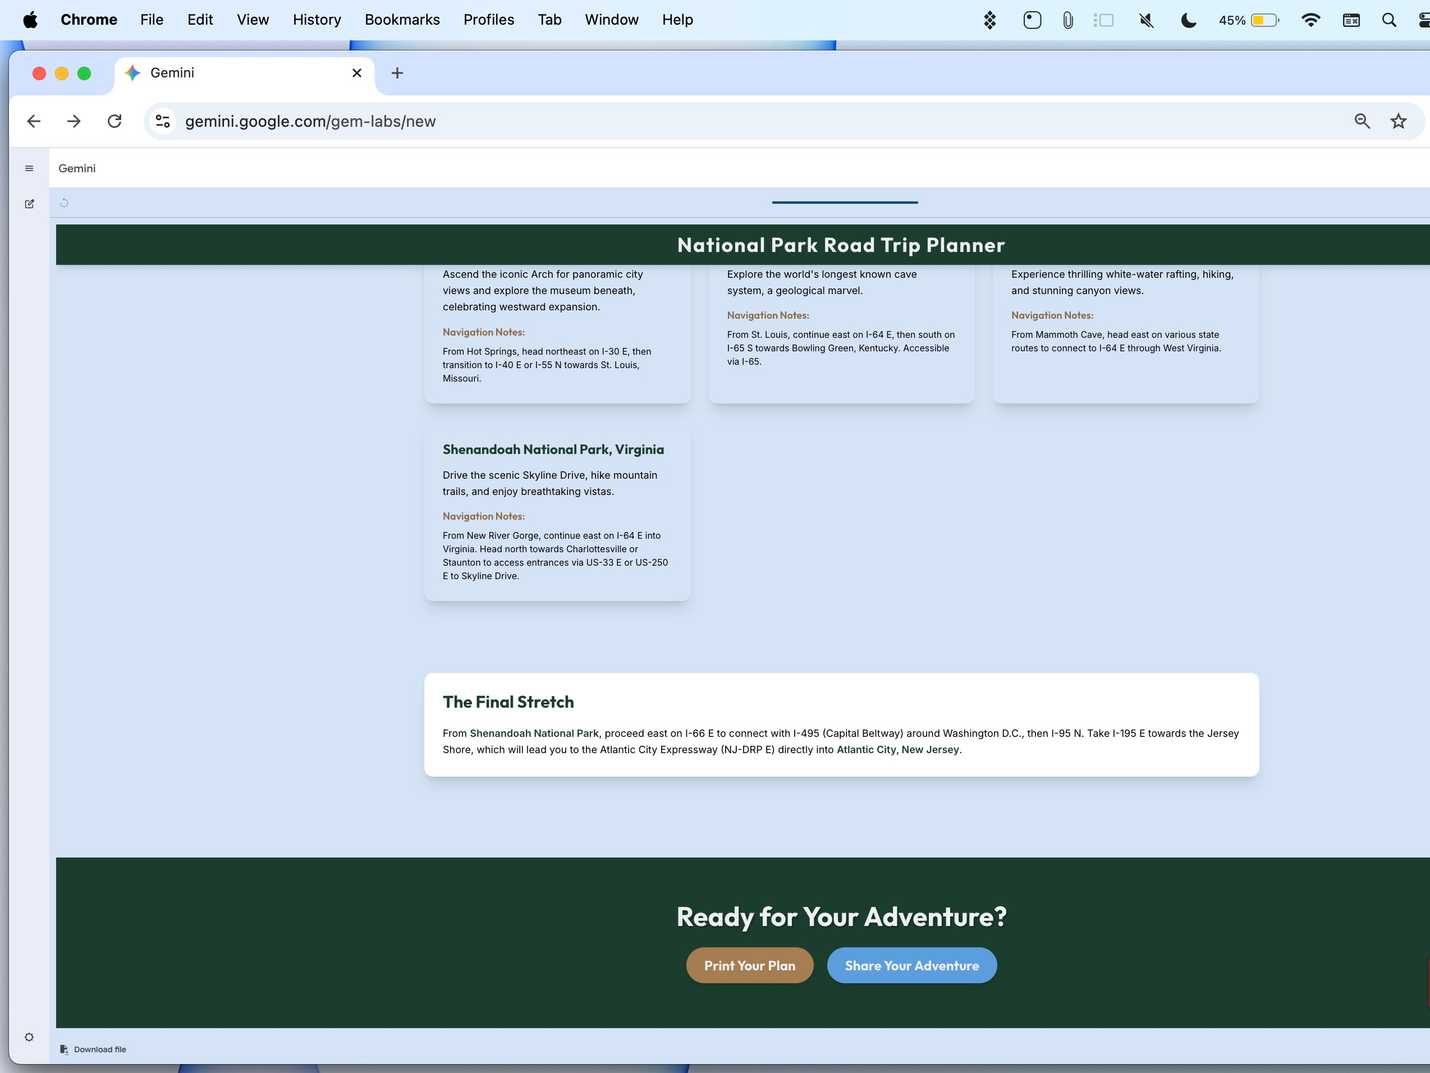Click the new chat compose icon
The width and height of the screenshot is (1430, 1073).
(29, 204)
